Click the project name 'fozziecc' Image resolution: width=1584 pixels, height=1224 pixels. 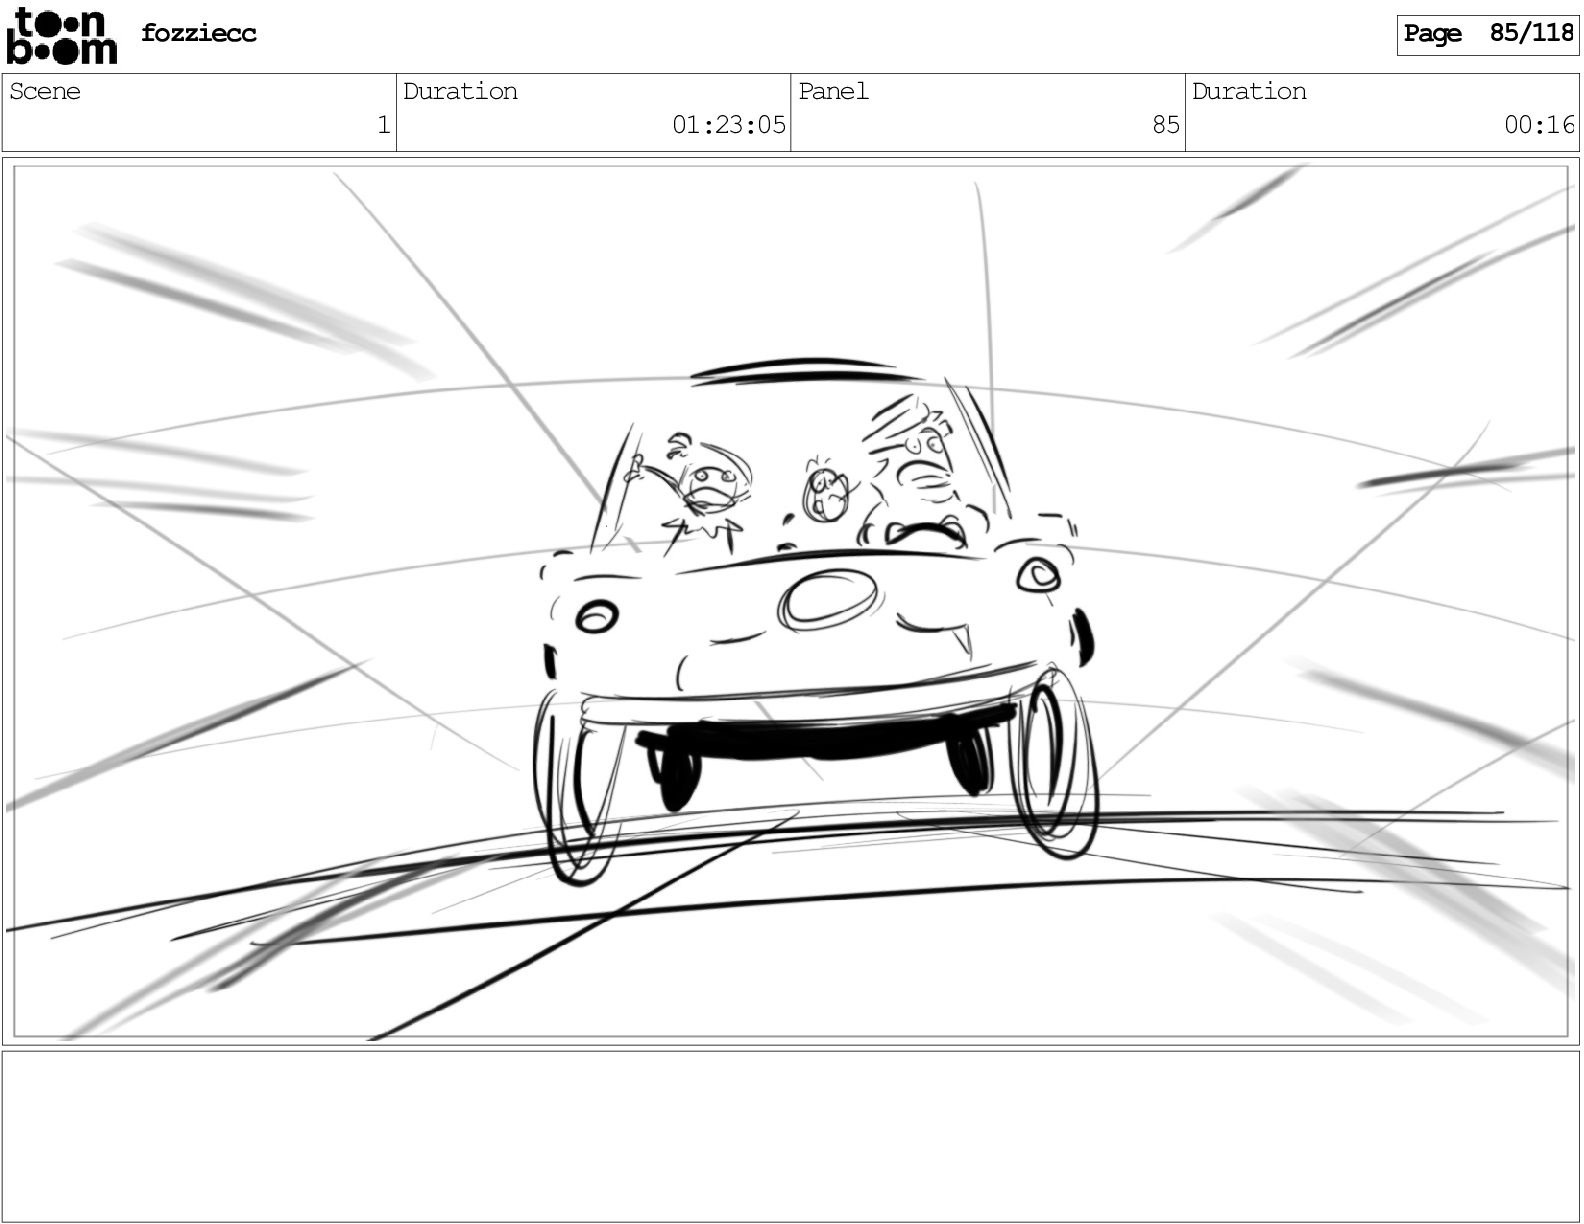tap(199, 33)
